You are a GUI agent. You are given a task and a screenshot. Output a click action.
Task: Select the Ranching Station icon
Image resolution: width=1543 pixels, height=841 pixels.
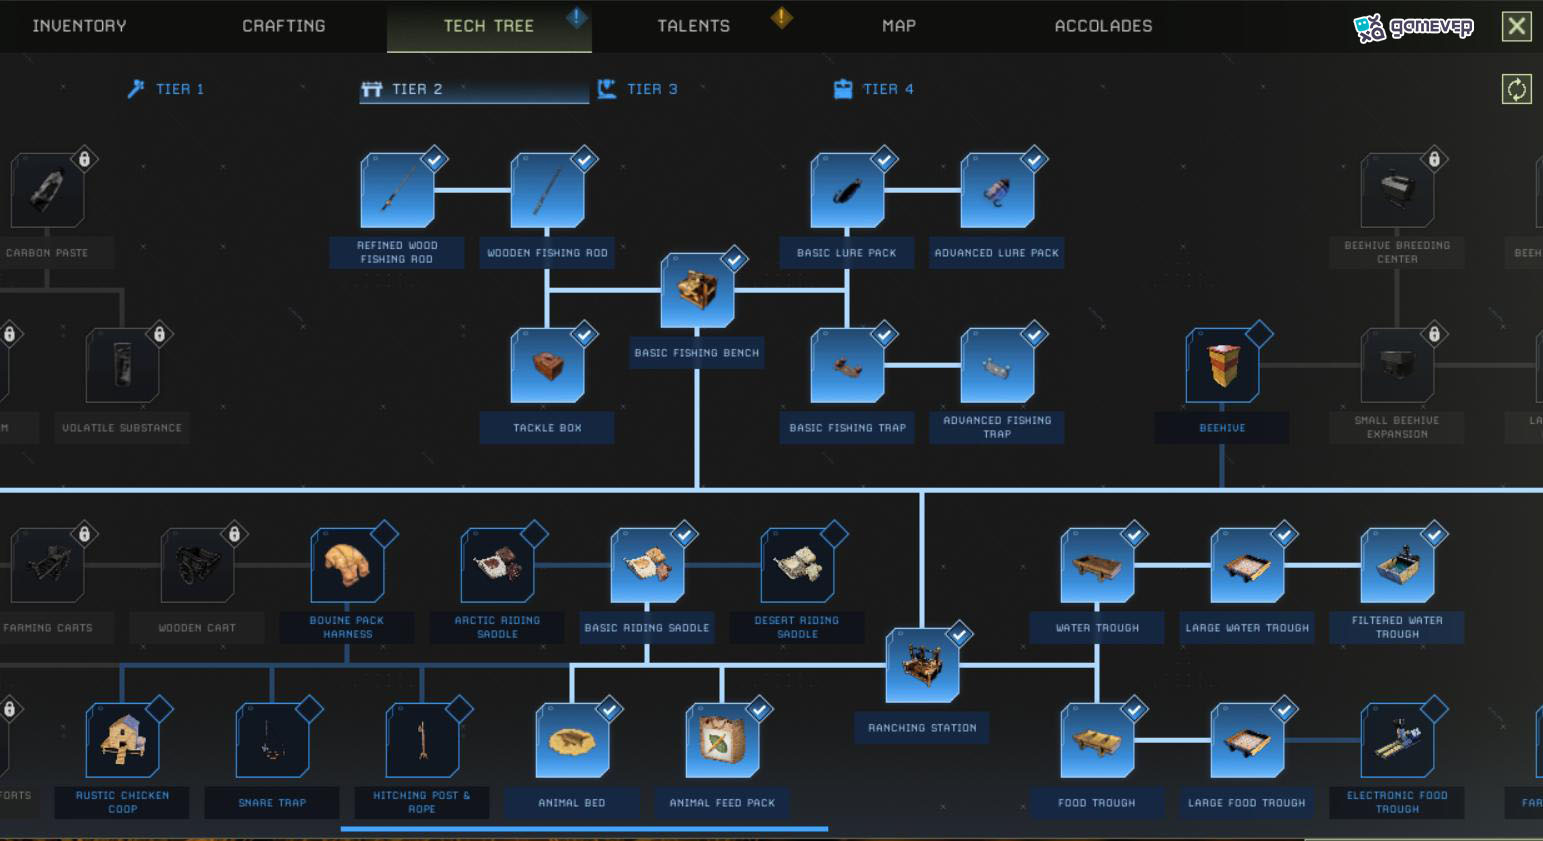(x=922, y=665)
